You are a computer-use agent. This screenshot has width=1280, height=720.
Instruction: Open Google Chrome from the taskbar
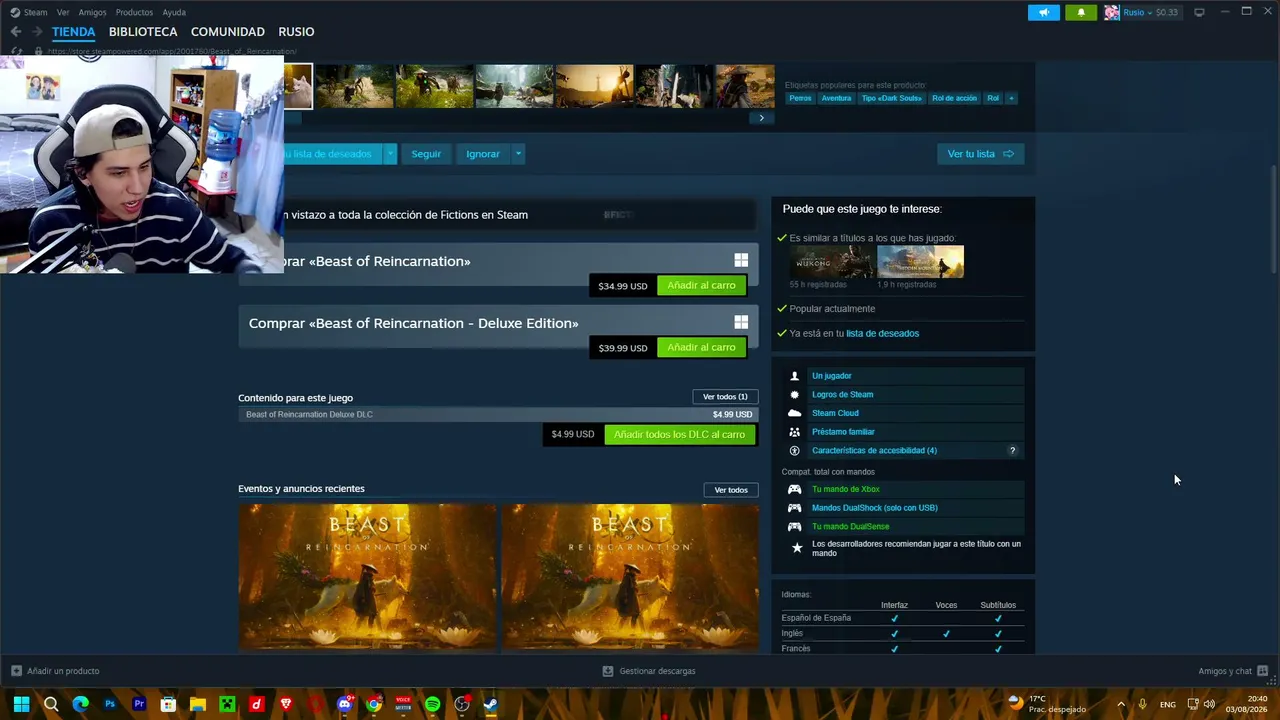(374, 704)
